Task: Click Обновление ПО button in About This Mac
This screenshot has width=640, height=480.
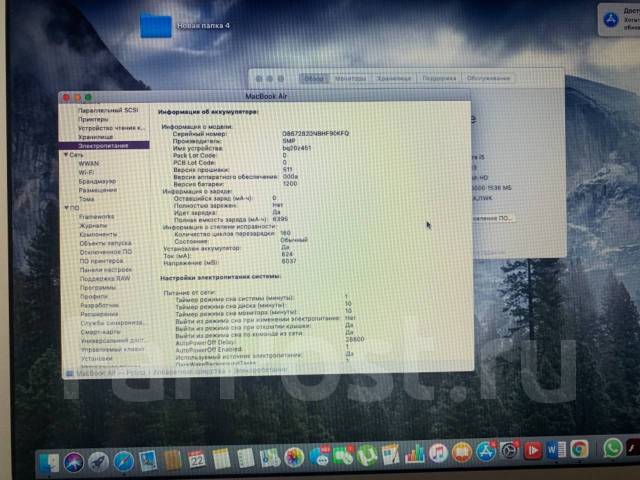Action: 492,218
